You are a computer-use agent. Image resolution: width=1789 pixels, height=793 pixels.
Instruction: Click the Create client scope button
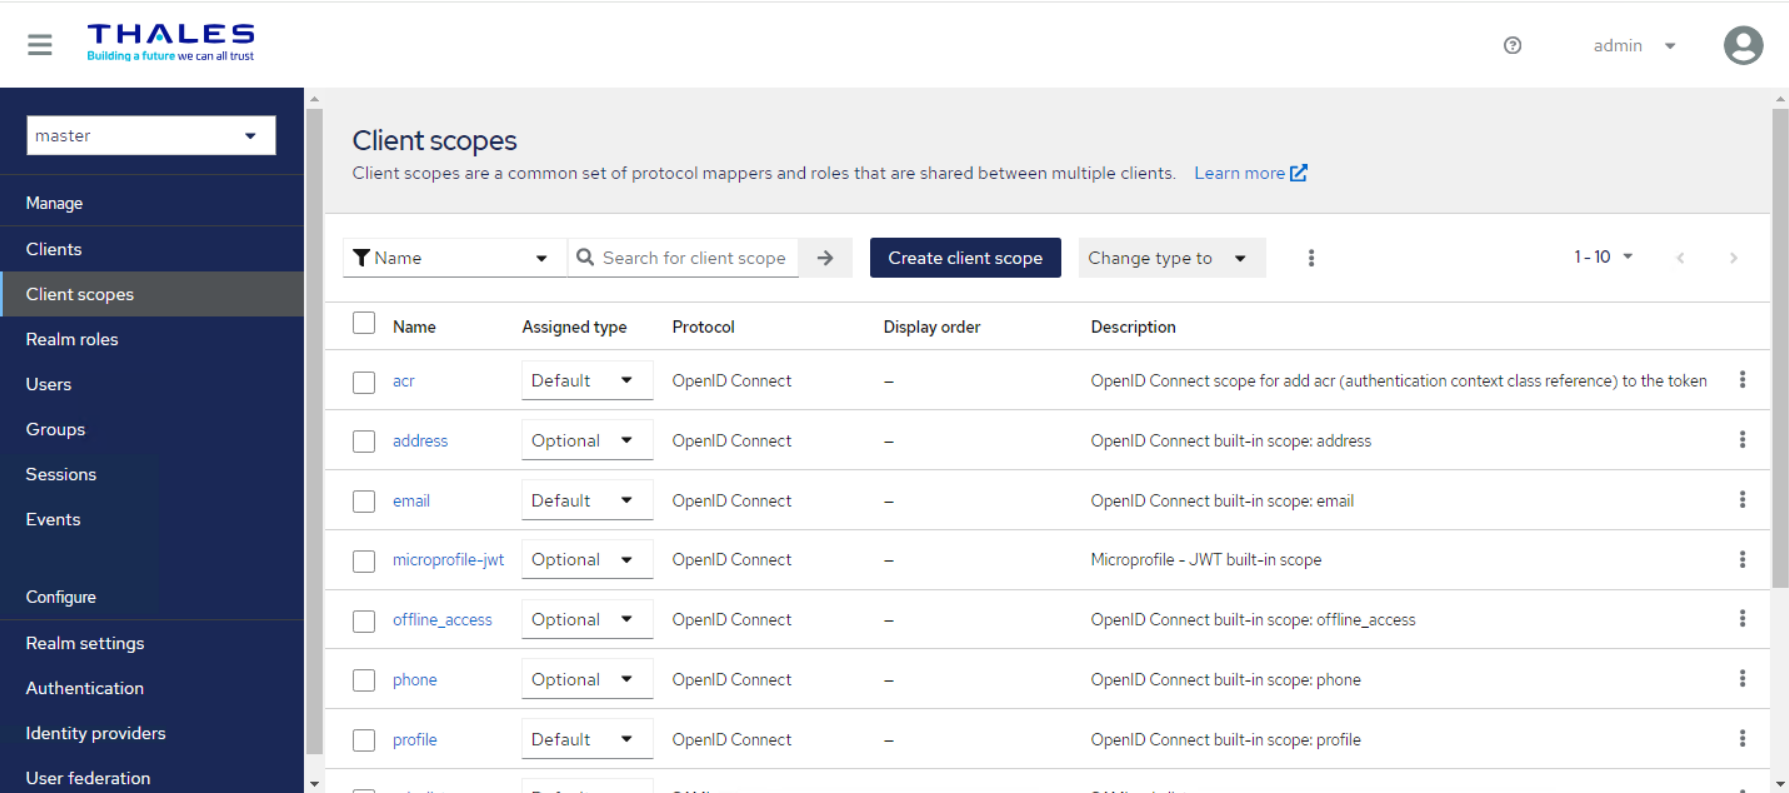pyautogui.click(x=965, y=258)
